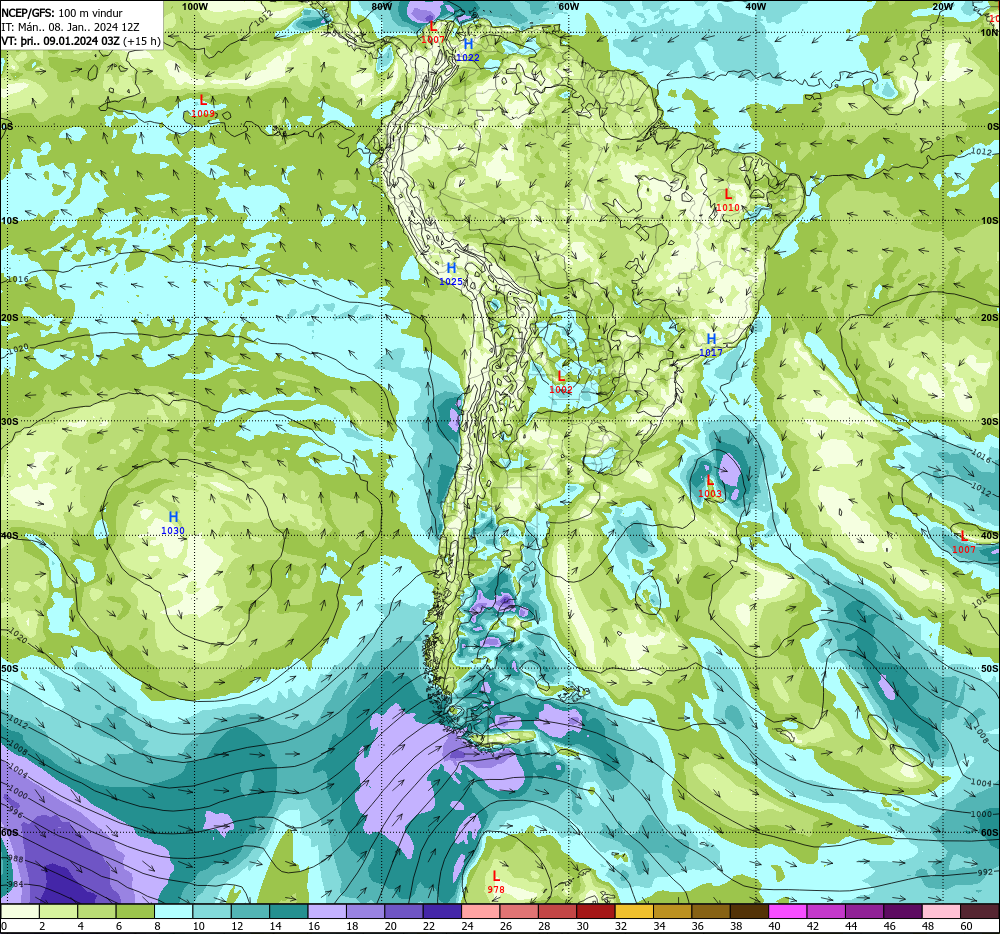Click the L 1009 marker in the Pacific
The image size is (1000, 934).
click(203, 106)
